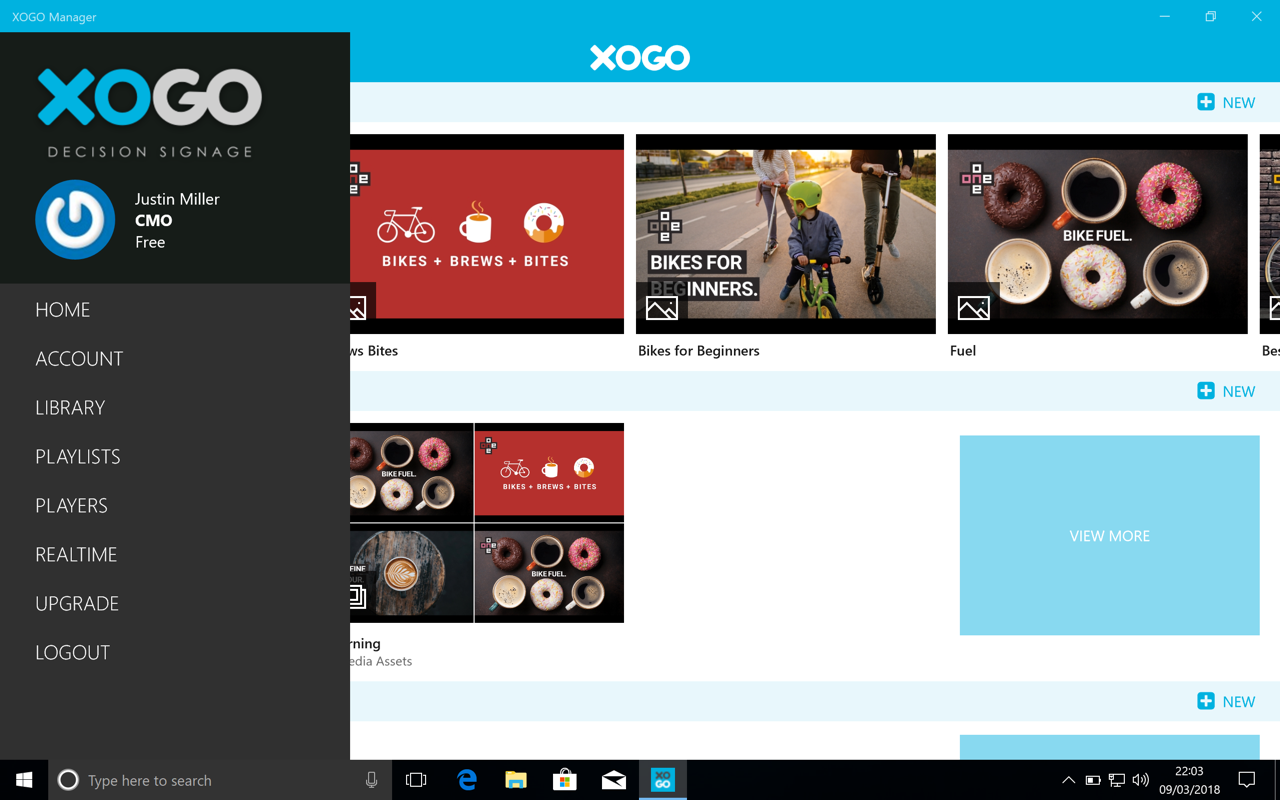
Task: Open Microsoft Store from the taskbar
Action: pos(564,780)
